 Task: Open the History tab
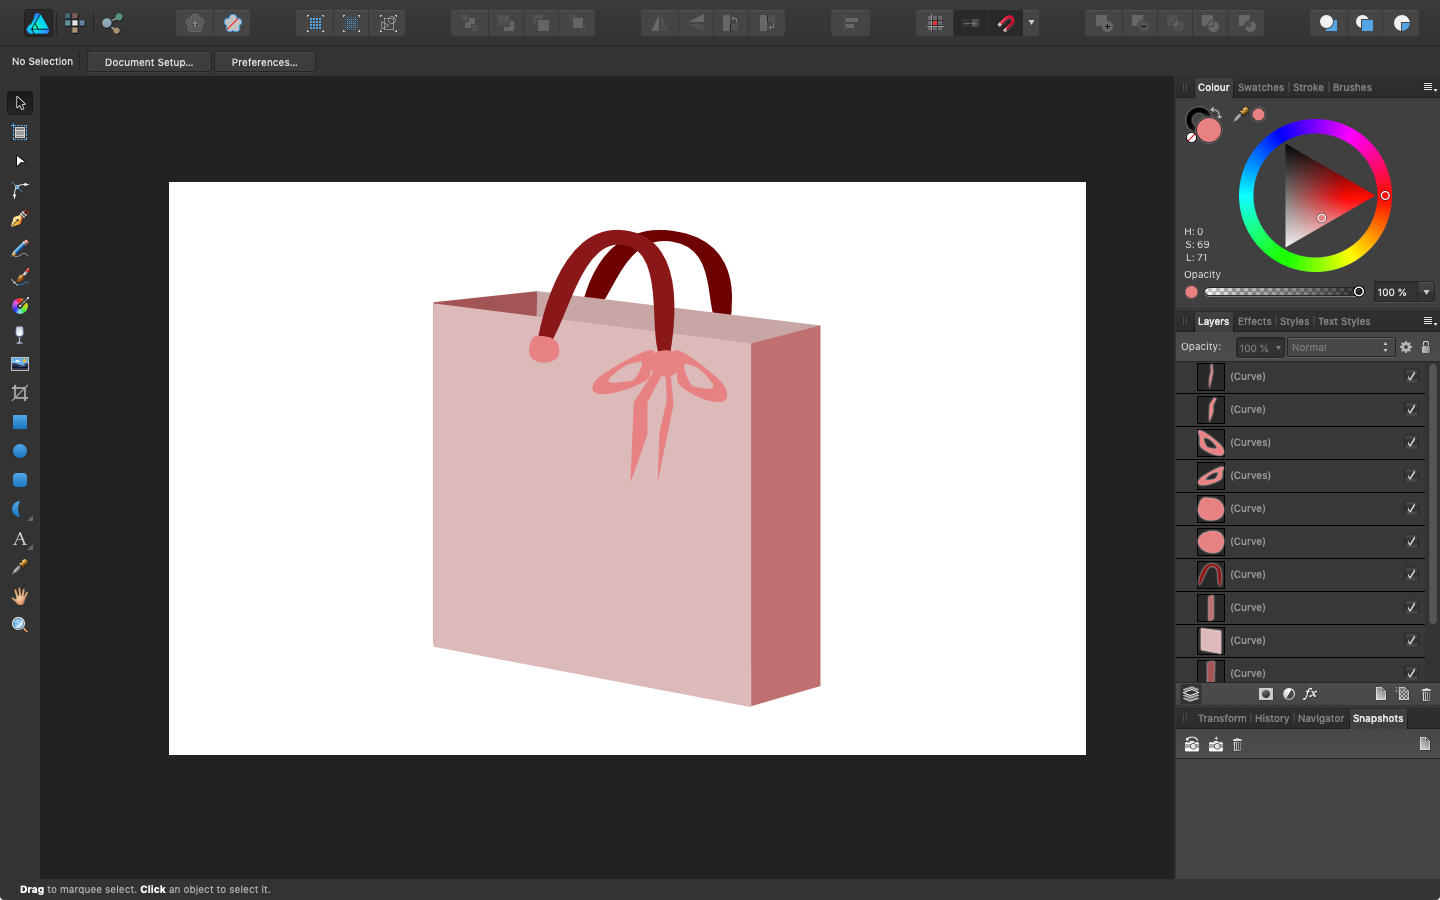click(1272, 718)
